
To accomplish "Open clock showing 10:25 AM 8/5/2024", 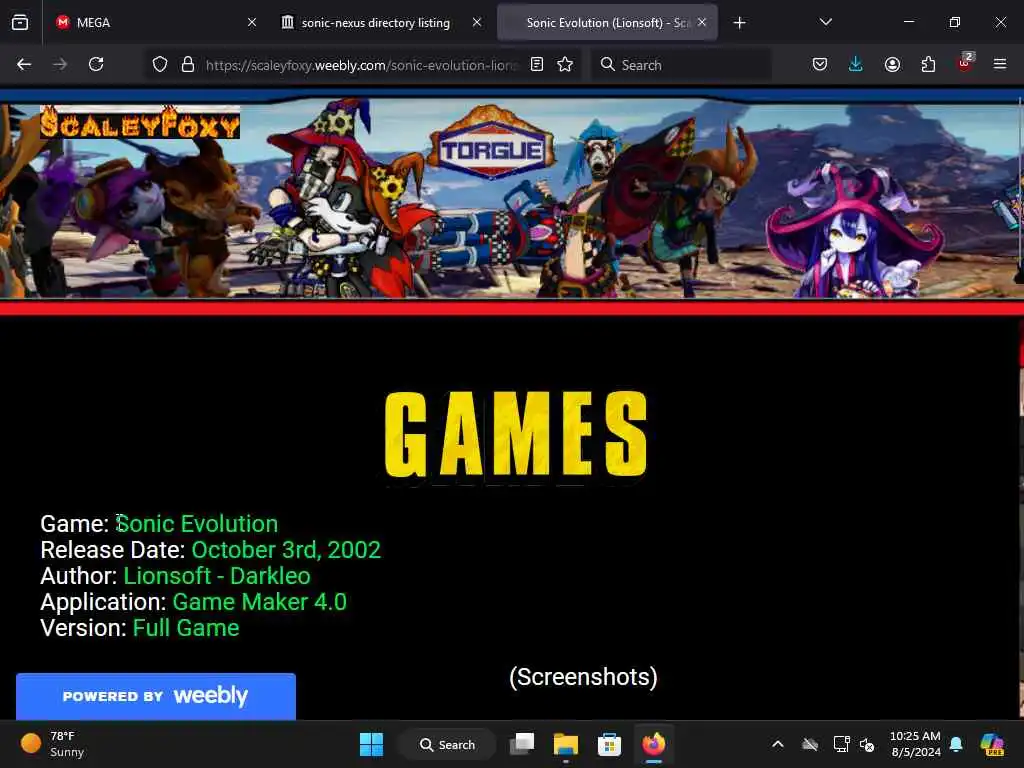I will pos(916,744).
